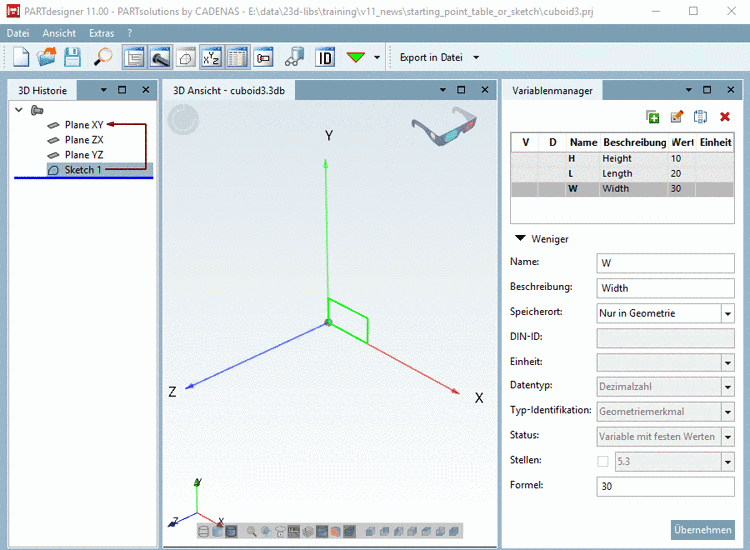Screen dimensions: 750x550
Task: Edit variable with pencil icon in Variablenmanager
Action: click(x=677, y=117)
